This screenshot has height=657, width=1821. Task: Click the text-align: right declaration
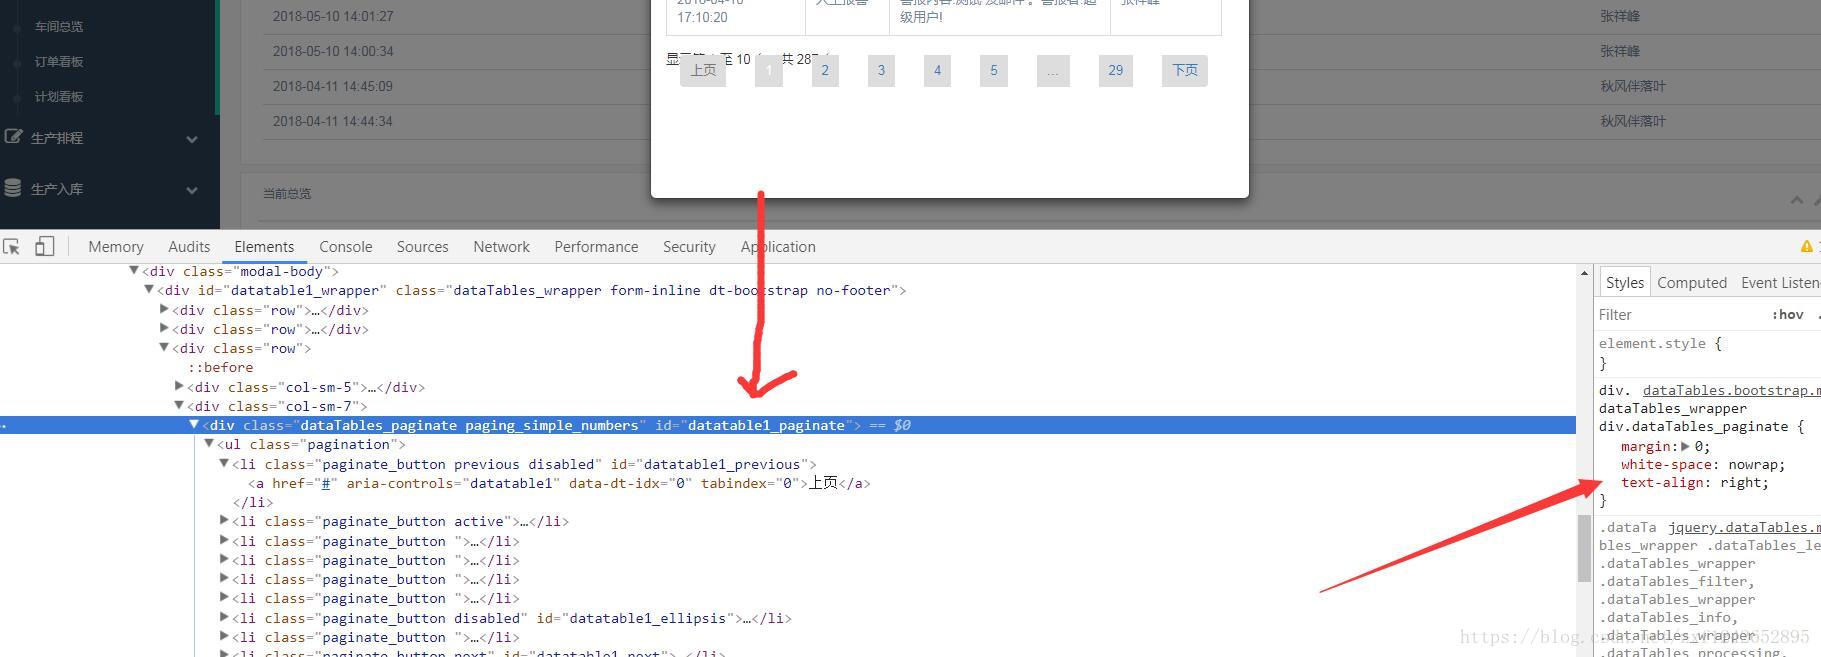1695,483
